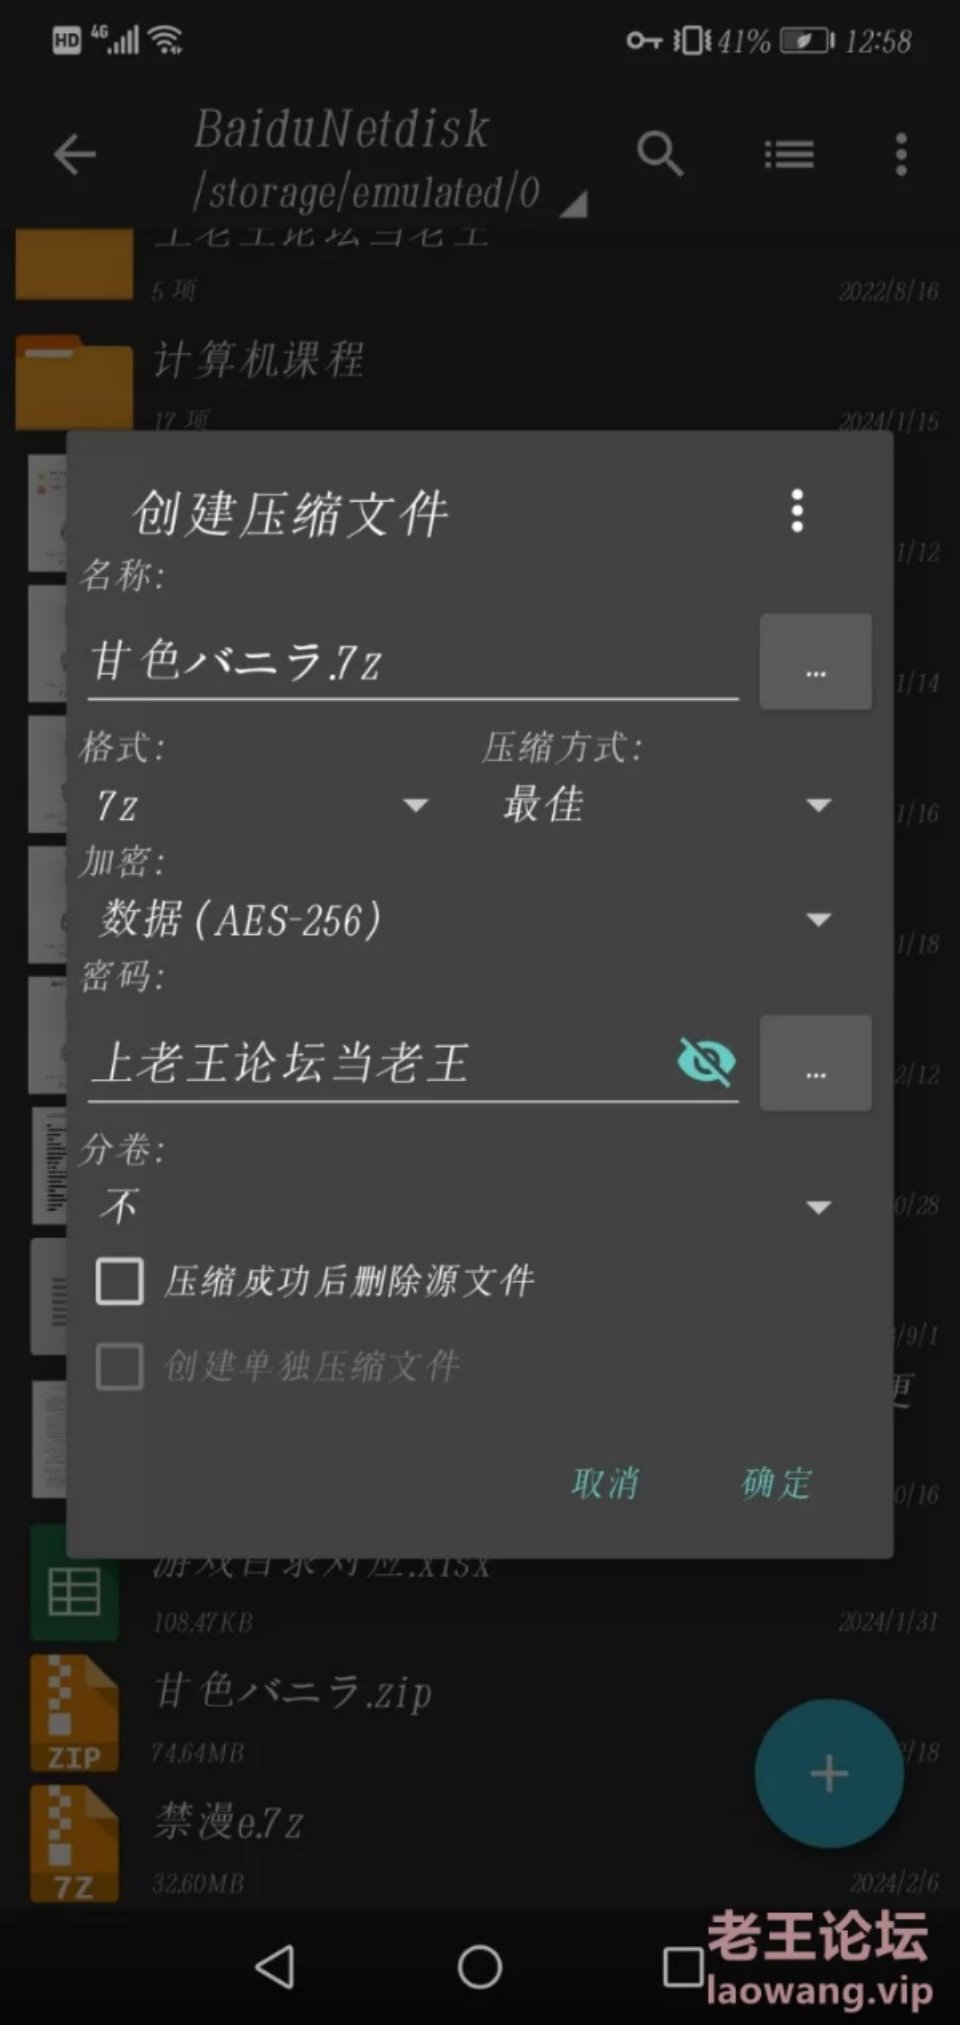Open the top bar three-dot overflow menu
The image size is (960, 2025).
click(x=901, y=155)
